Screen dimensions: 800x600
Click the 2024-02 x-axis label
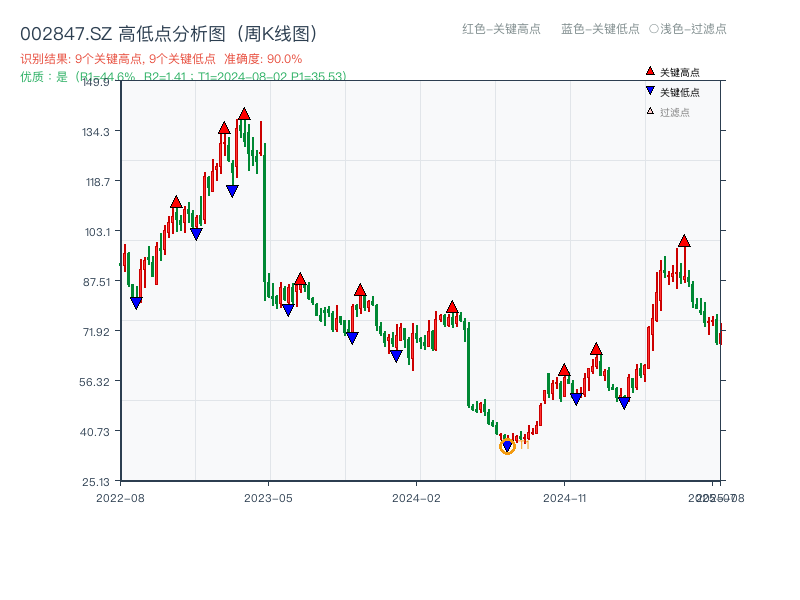(x=416, y=498)
